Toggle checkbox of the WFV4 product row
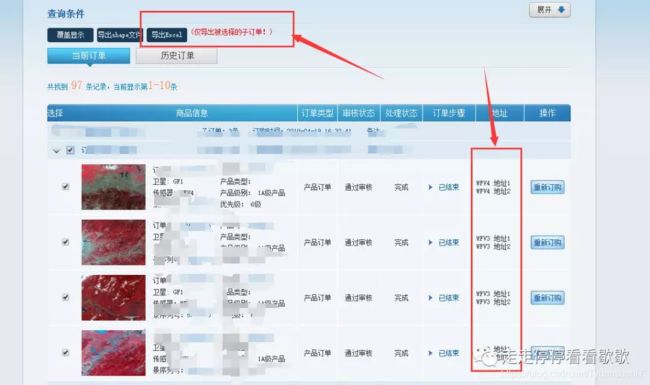This screenshot has height=385, width=650. click(x=65, y=186)
